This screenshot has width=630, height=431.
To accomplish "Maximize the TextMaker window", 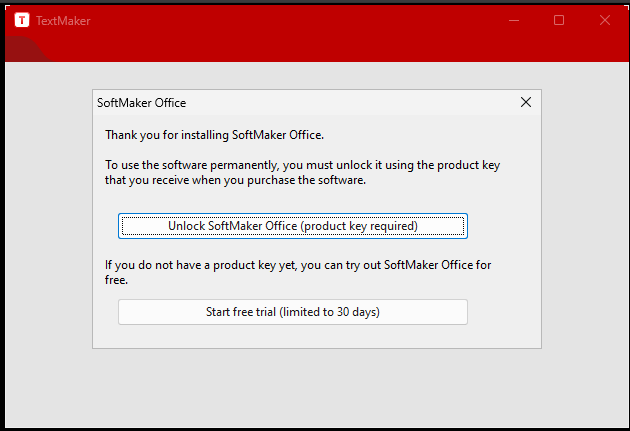I will click(559, 20).
